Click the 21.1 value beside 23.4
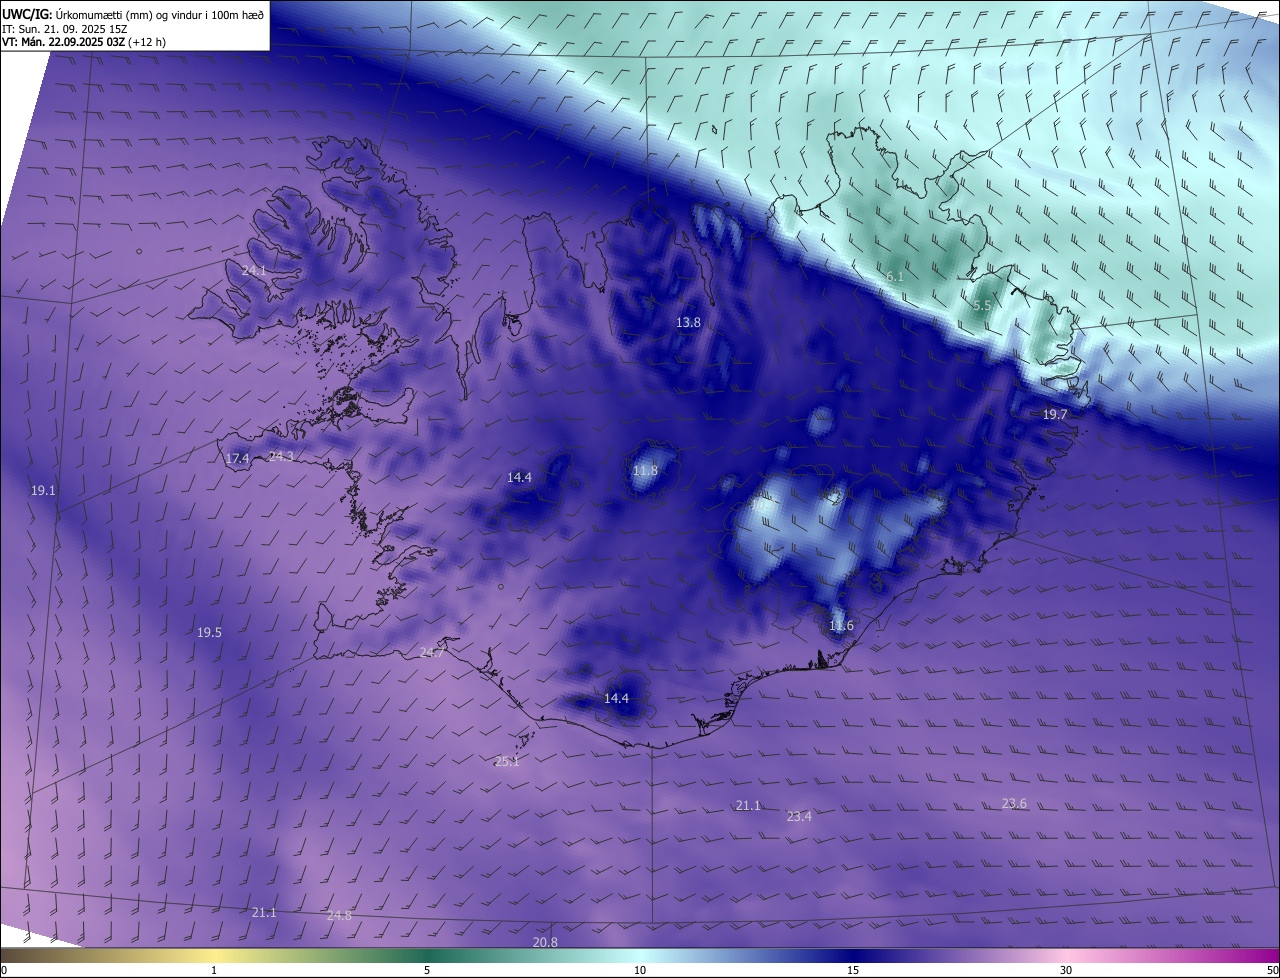The image size is (1280, 978). click(748, 805)
